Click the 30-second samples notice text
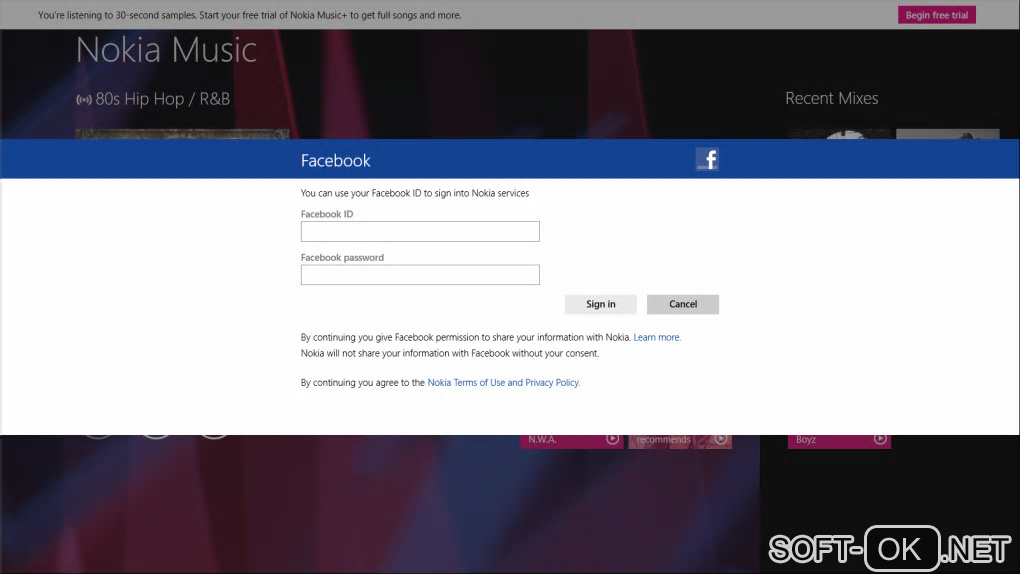1020x574 pixels. click(250, 15)
